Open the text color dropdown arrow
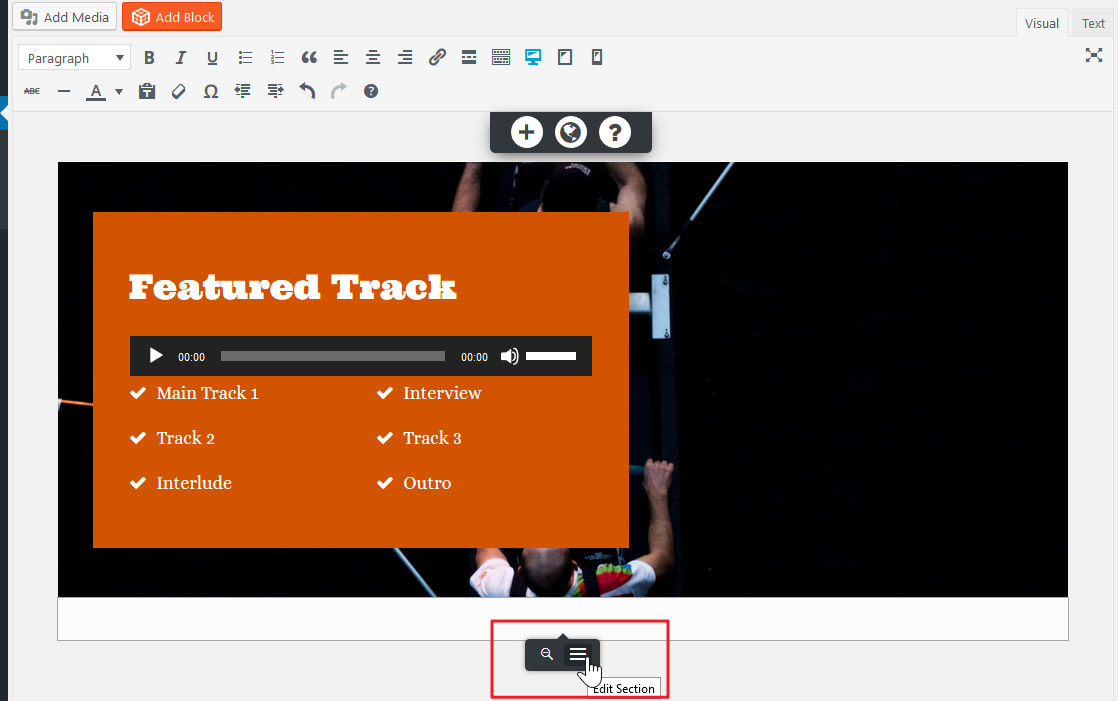 tap(119, 91)
